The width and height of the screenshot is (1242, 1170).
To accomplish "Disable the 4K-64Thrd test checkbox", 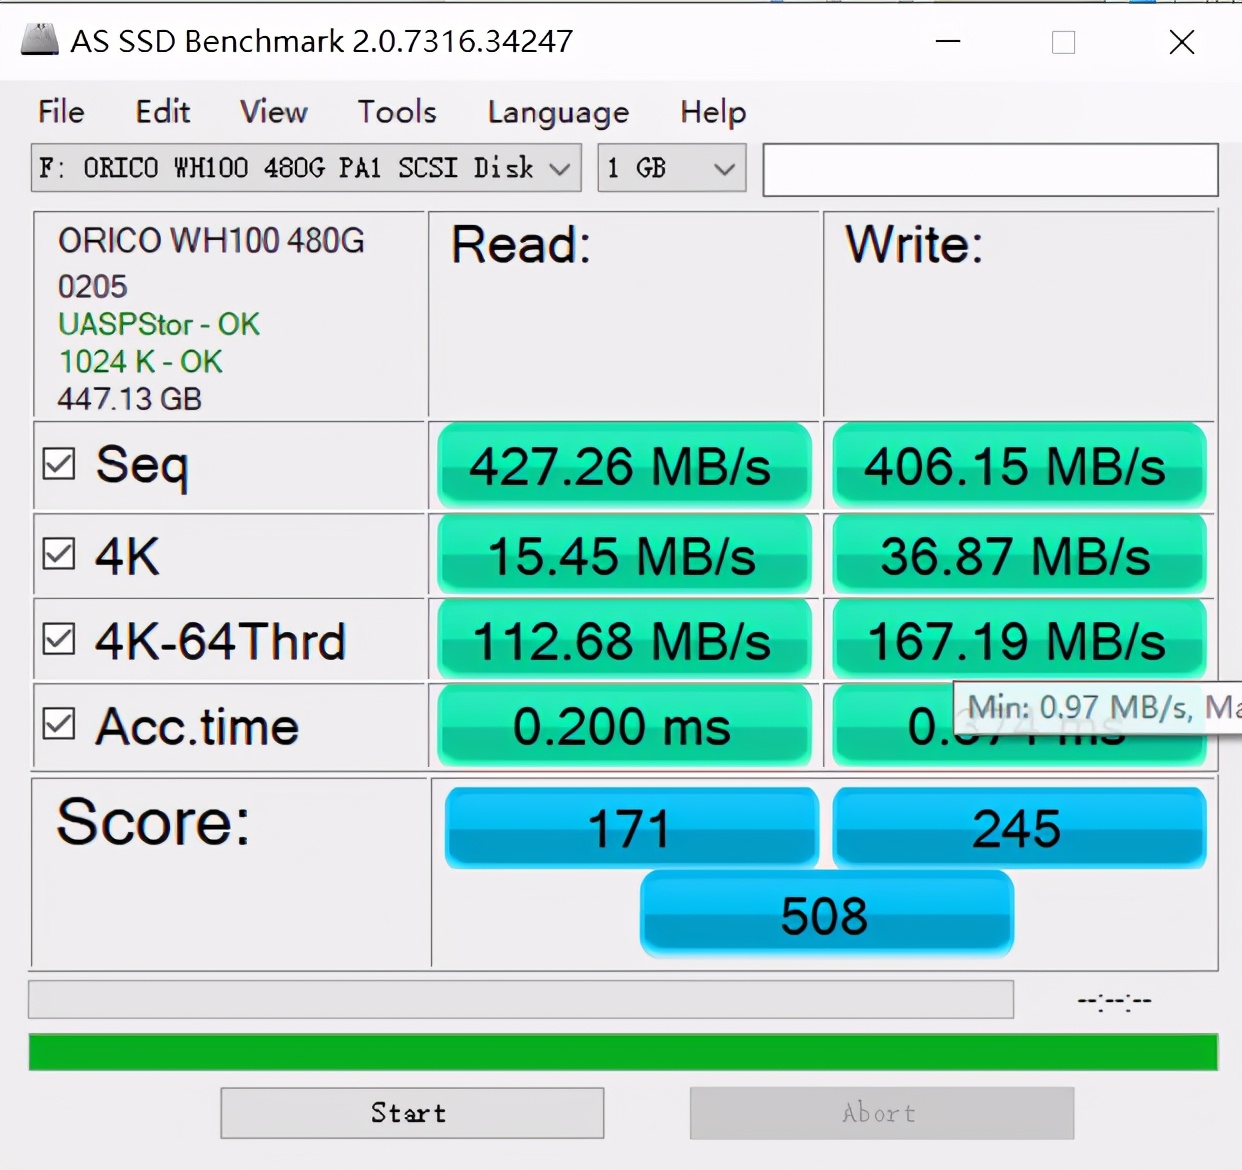I will (59, 639).
